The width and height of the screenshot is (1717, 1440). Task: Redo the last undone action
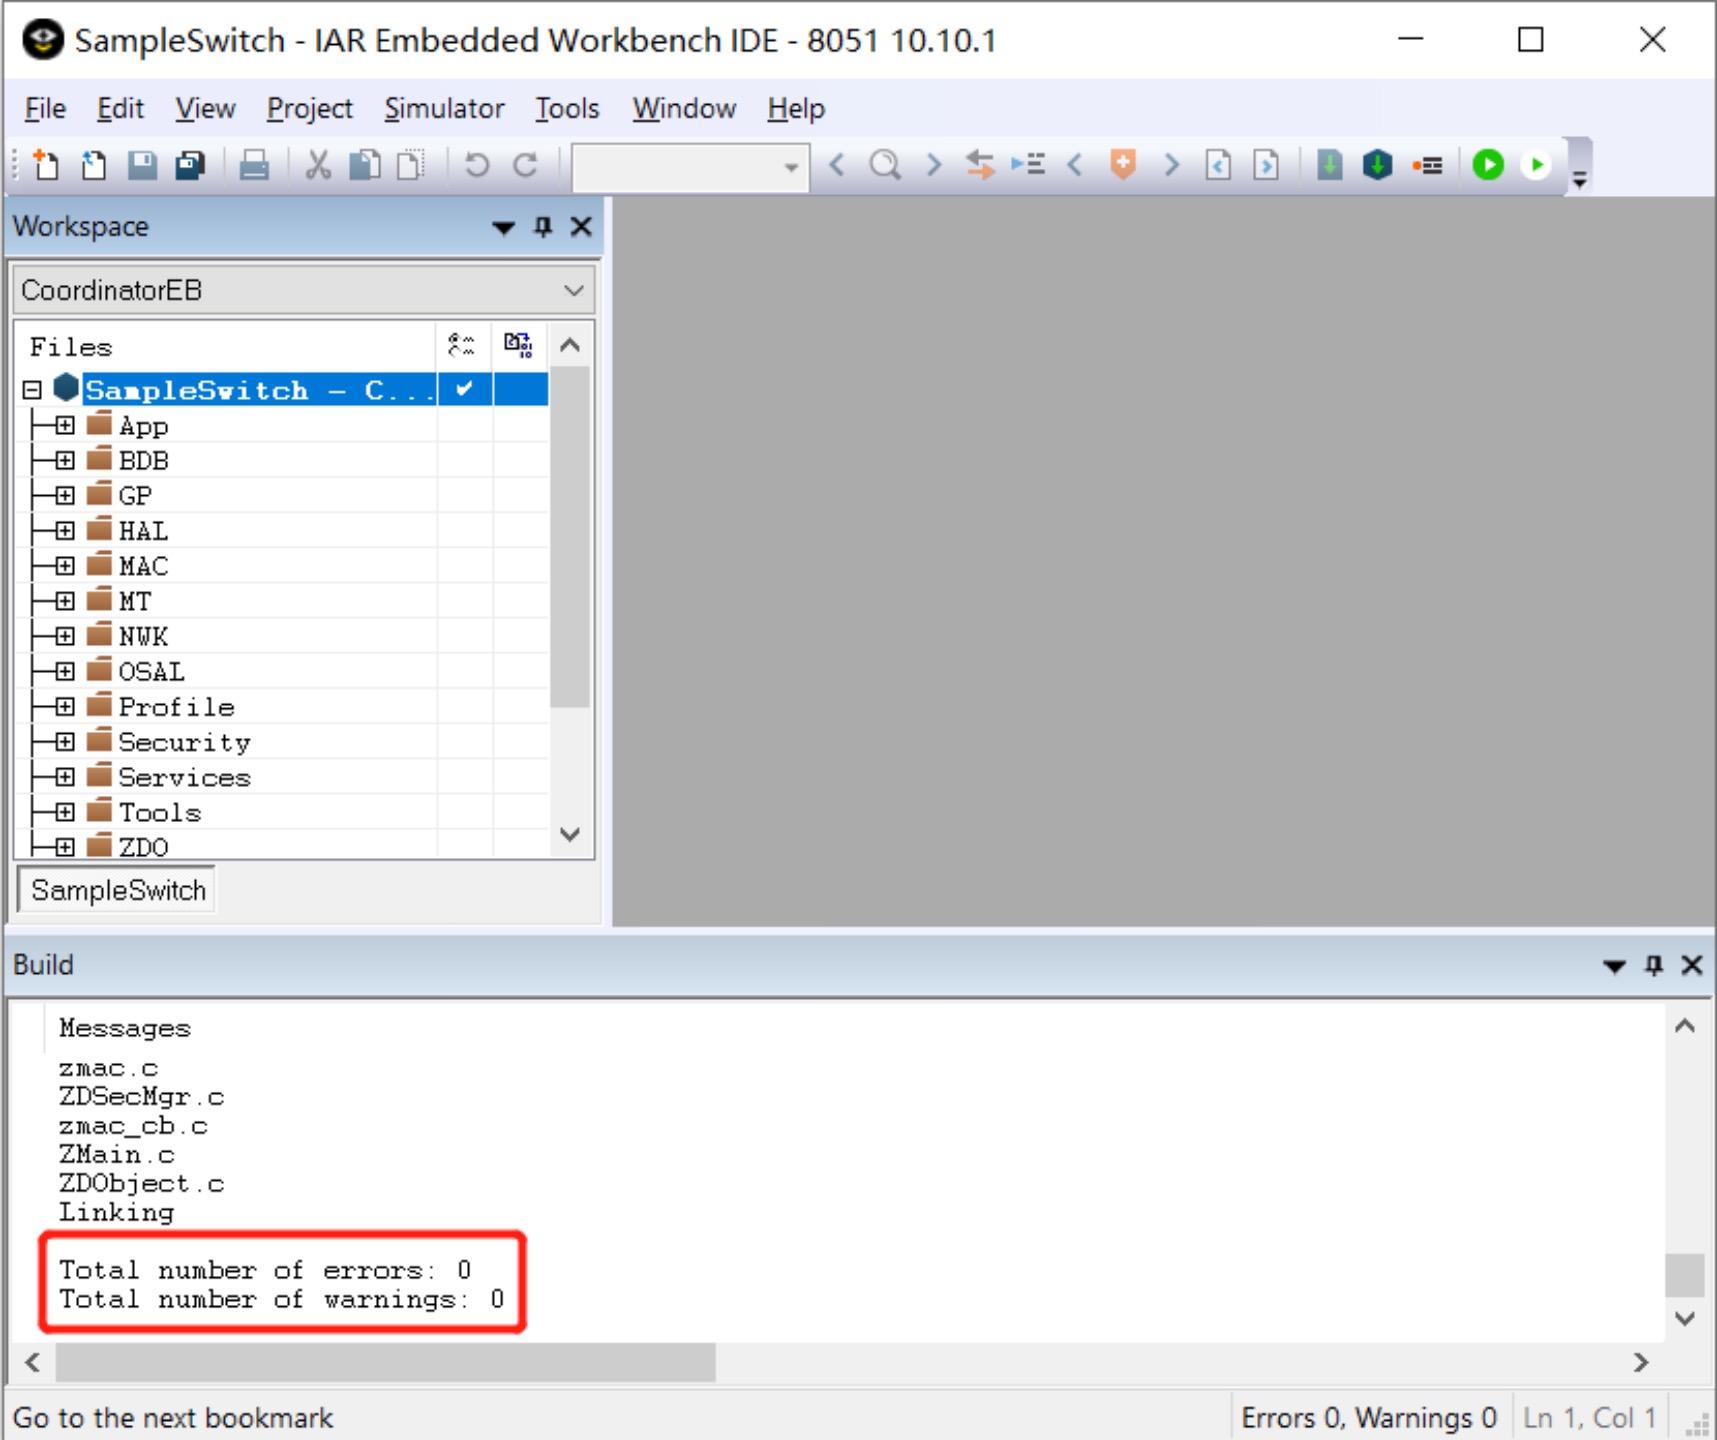(525, 164)
